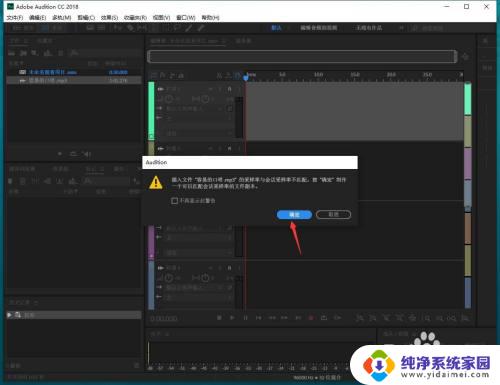Click the Move Playhead to Previous button
500x385 pixels.
click(x=258, y=318)
